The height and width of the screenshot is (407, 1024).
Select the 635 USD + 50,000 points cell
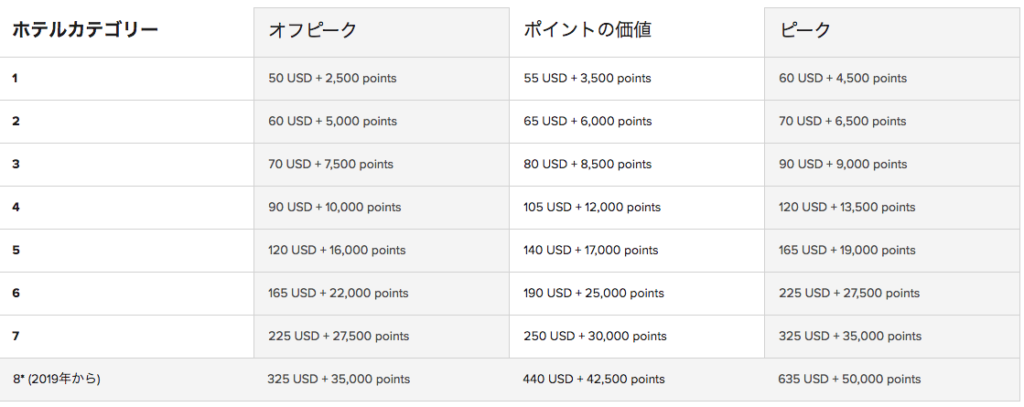pos(850,380)
